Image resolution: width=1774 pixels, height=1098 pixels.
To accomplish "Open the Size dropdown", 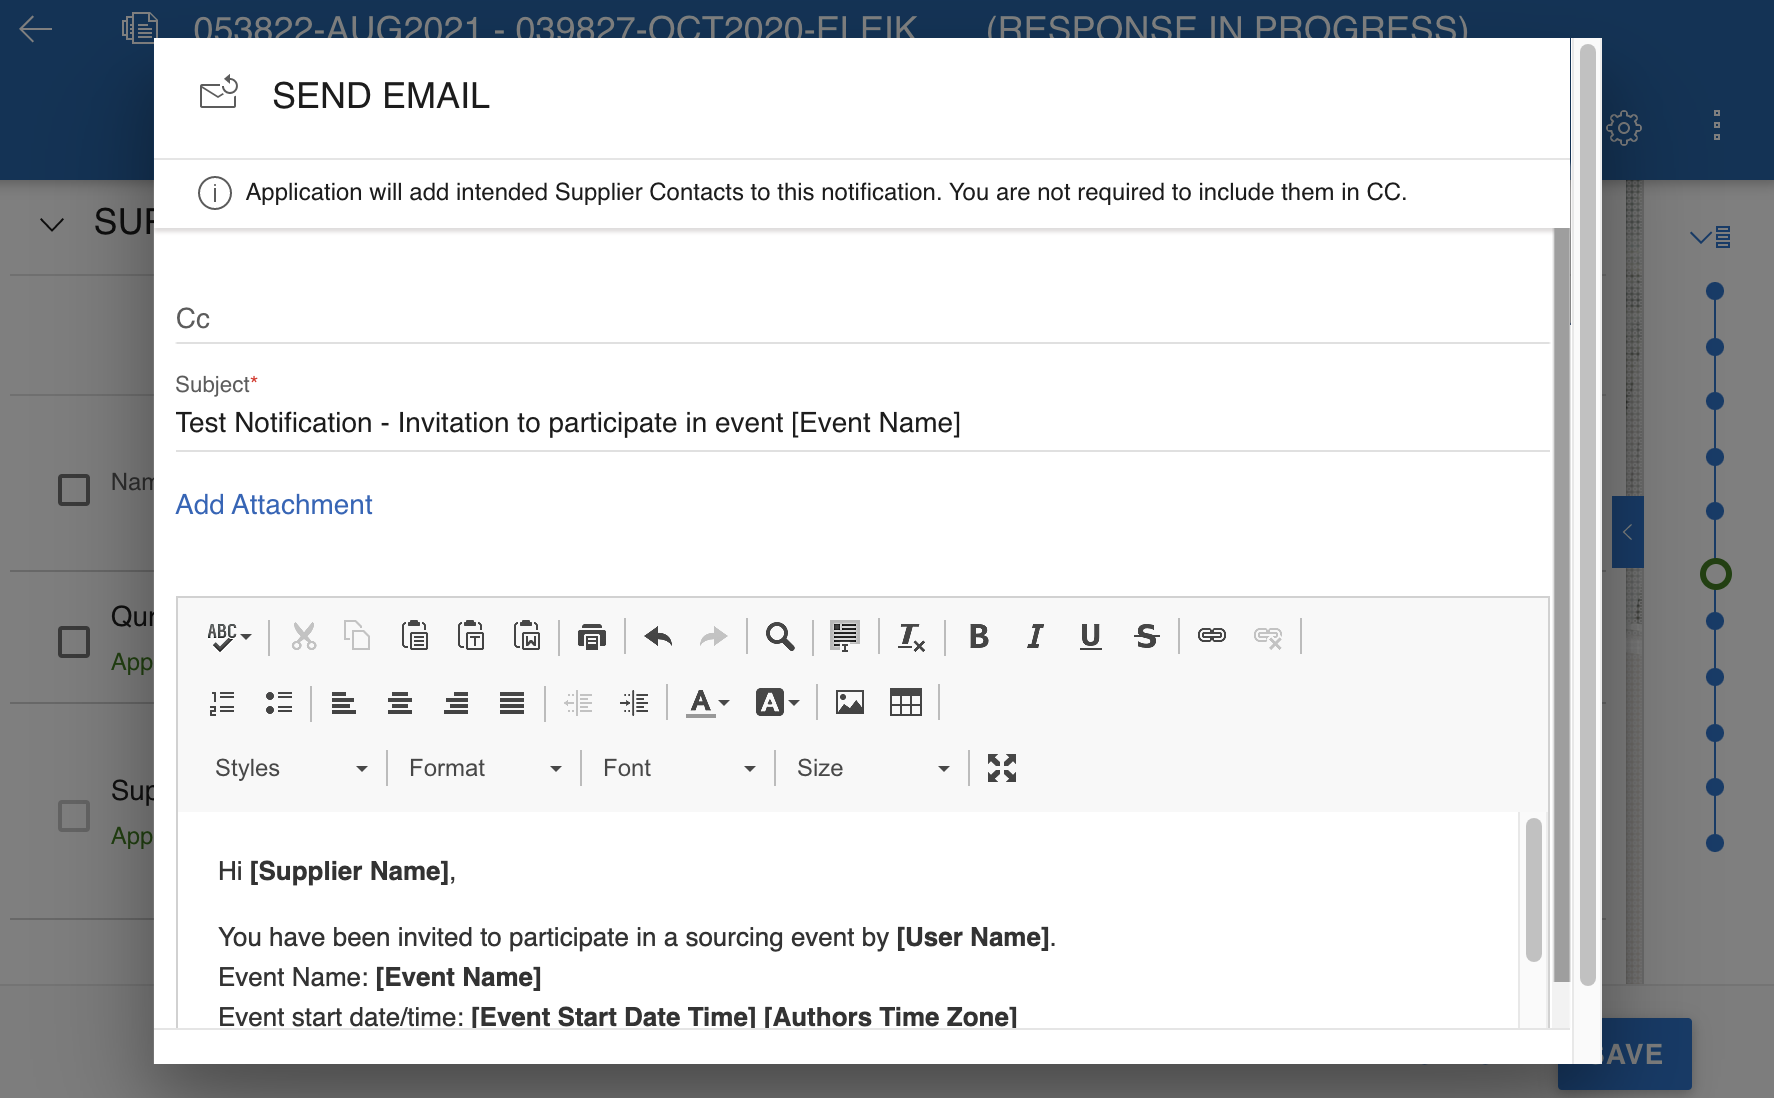I will coord(872,768).
